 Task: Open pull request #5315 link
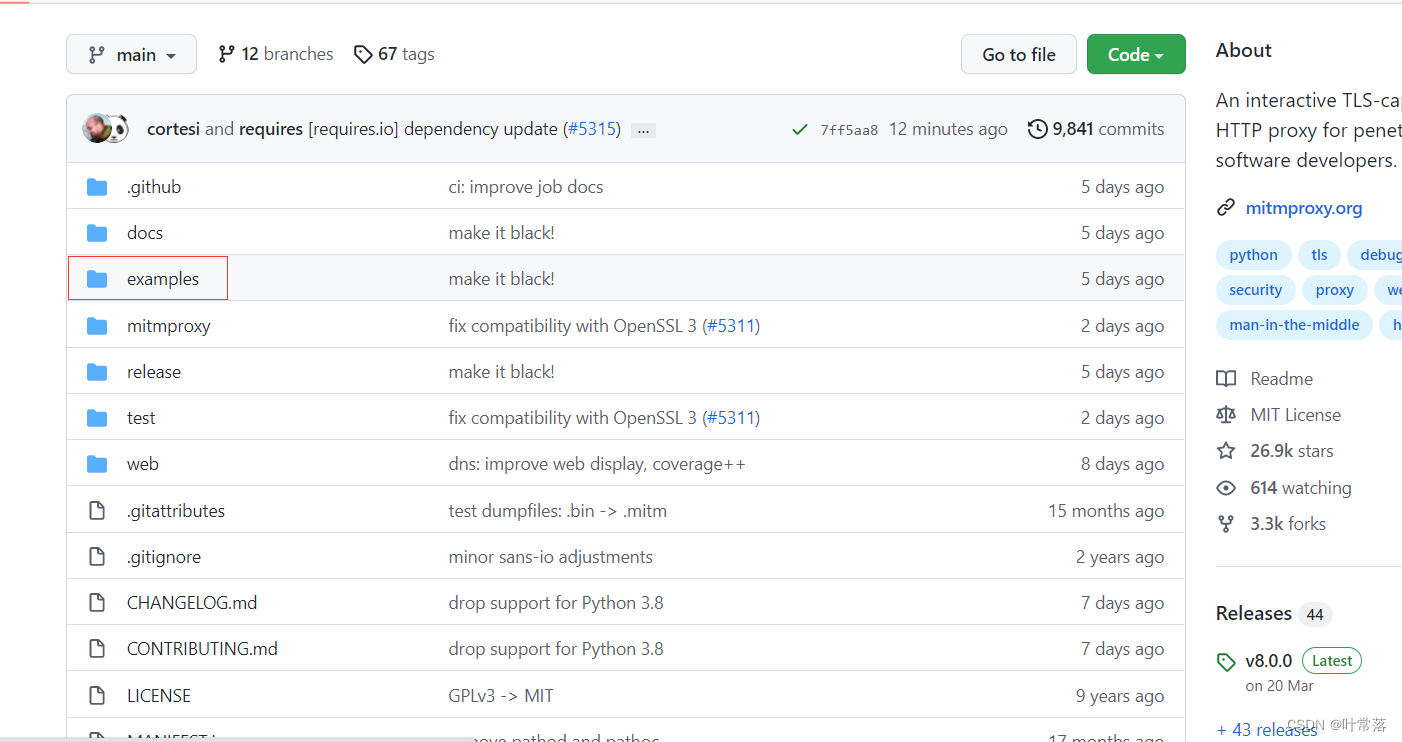coord(591,129)
